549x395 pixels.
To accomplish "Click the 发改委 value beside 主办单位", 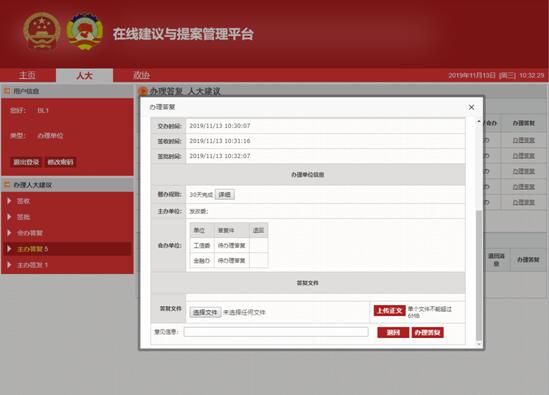I will coord(199,211).
